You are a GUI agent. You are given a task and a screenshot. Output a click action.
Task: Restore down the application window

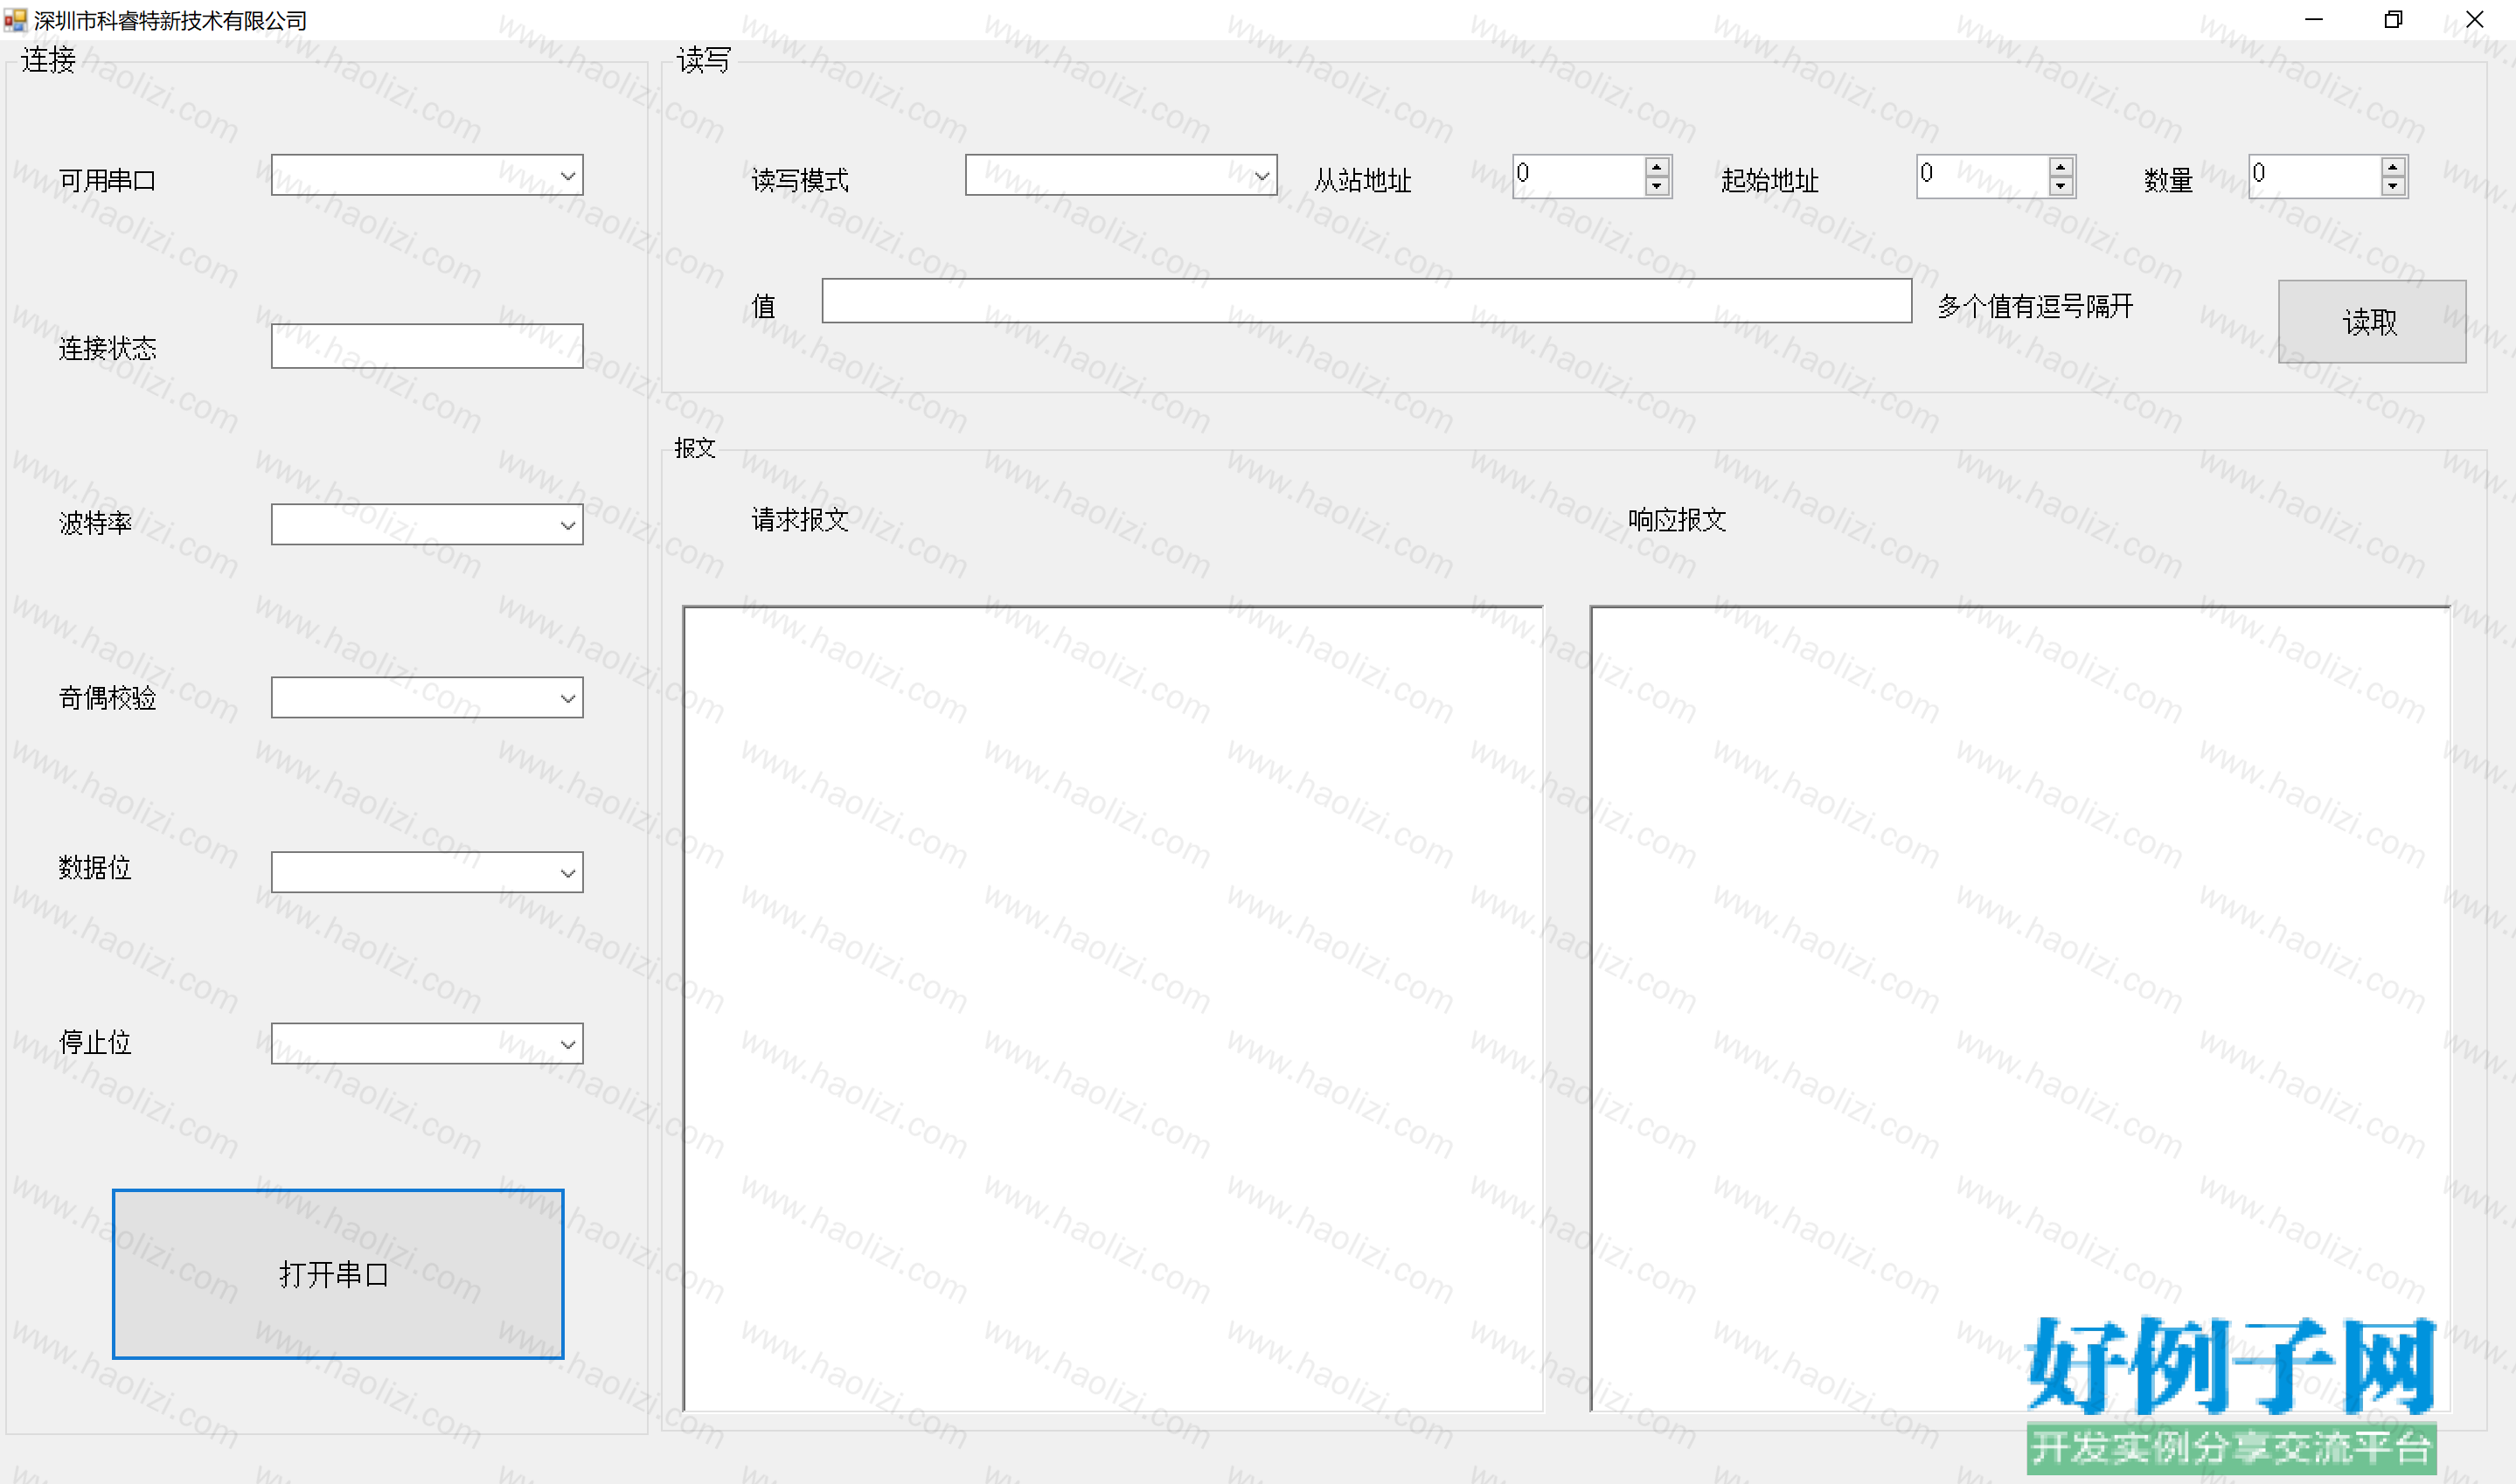[2393, 20]
